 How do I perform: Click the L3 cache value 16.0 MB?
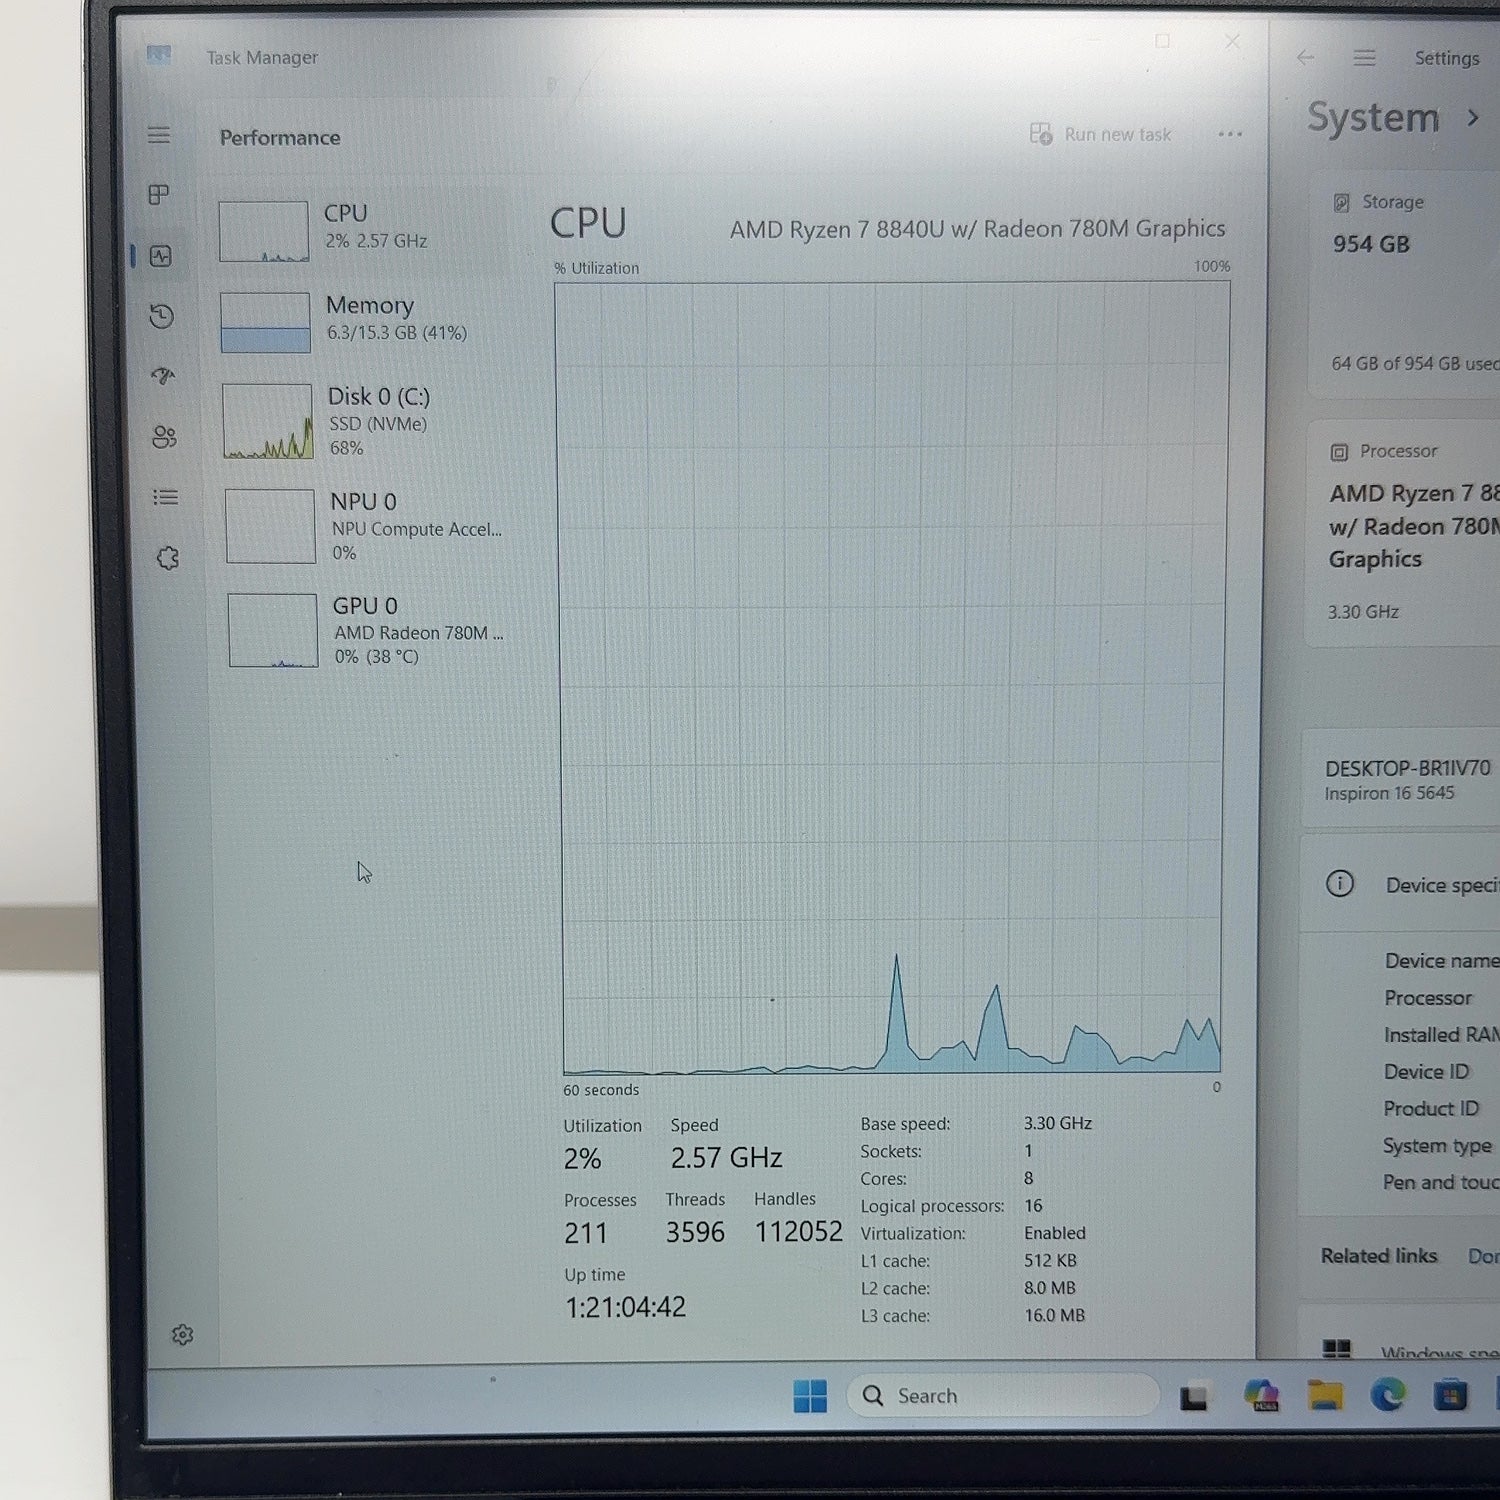[1054, 1315]
